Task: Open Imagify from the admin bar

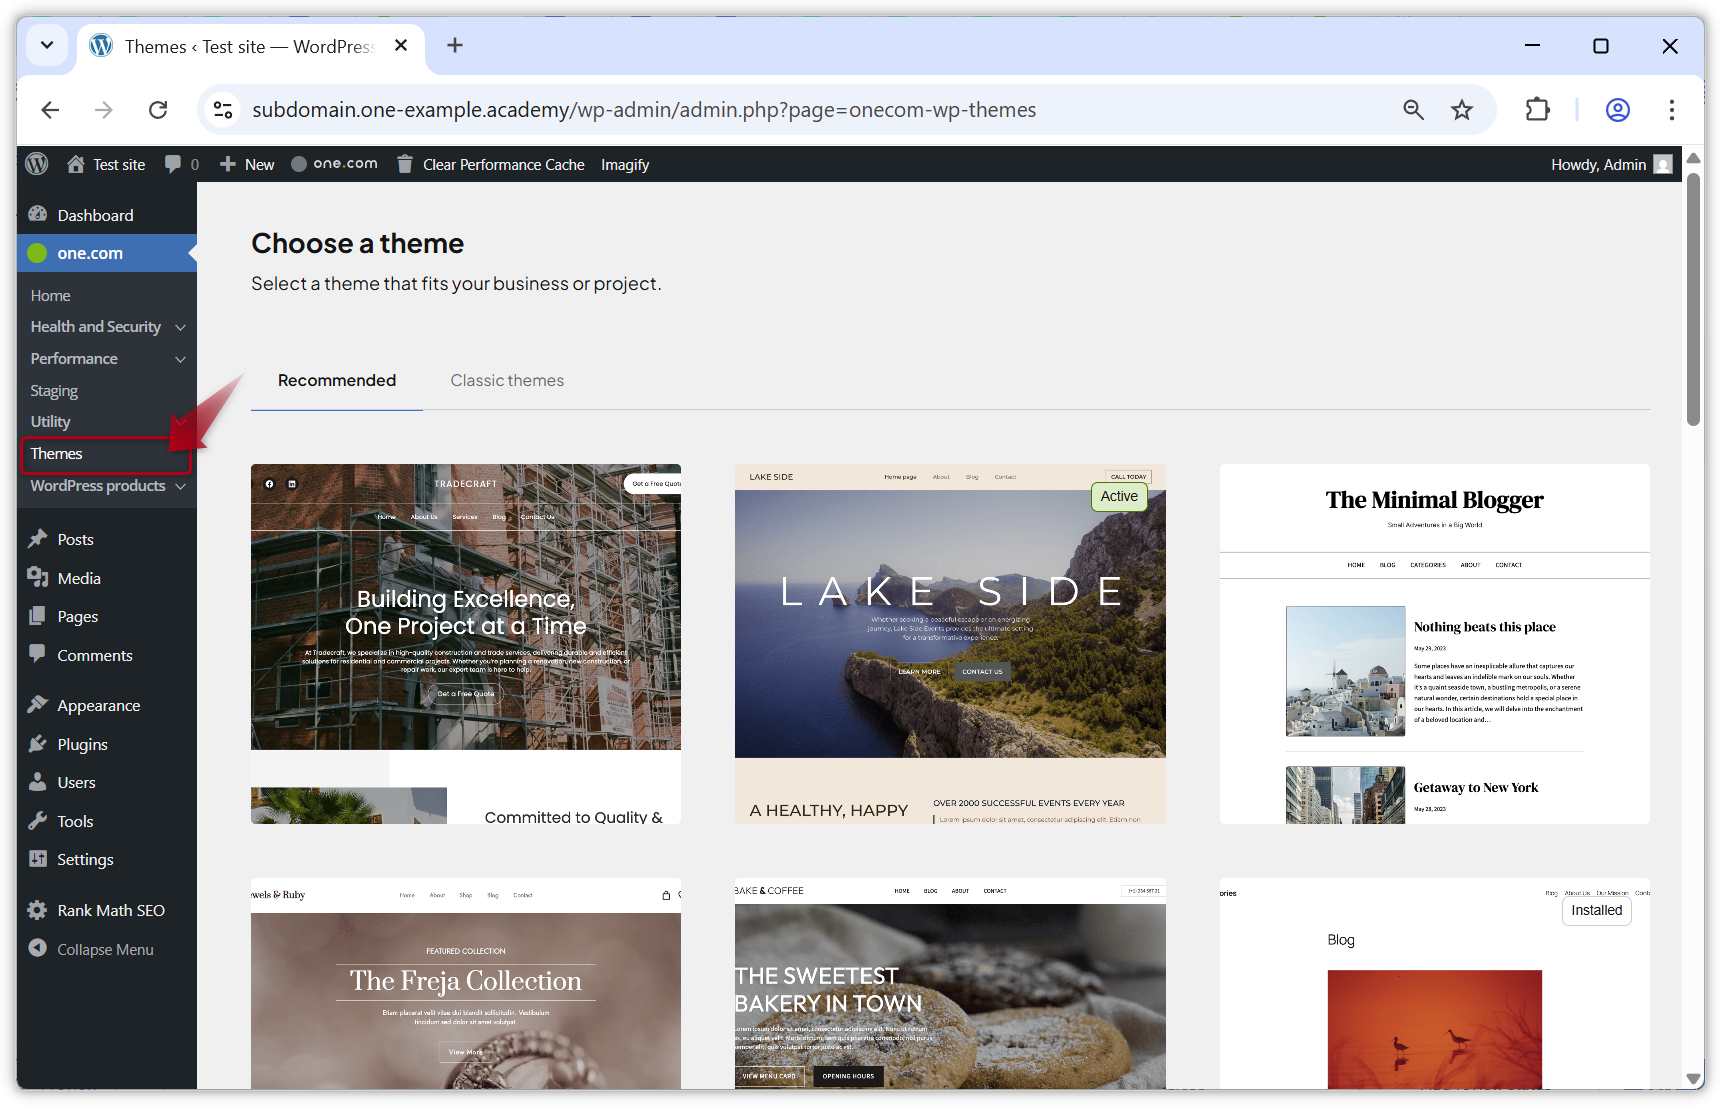Action: click(624, 163)
